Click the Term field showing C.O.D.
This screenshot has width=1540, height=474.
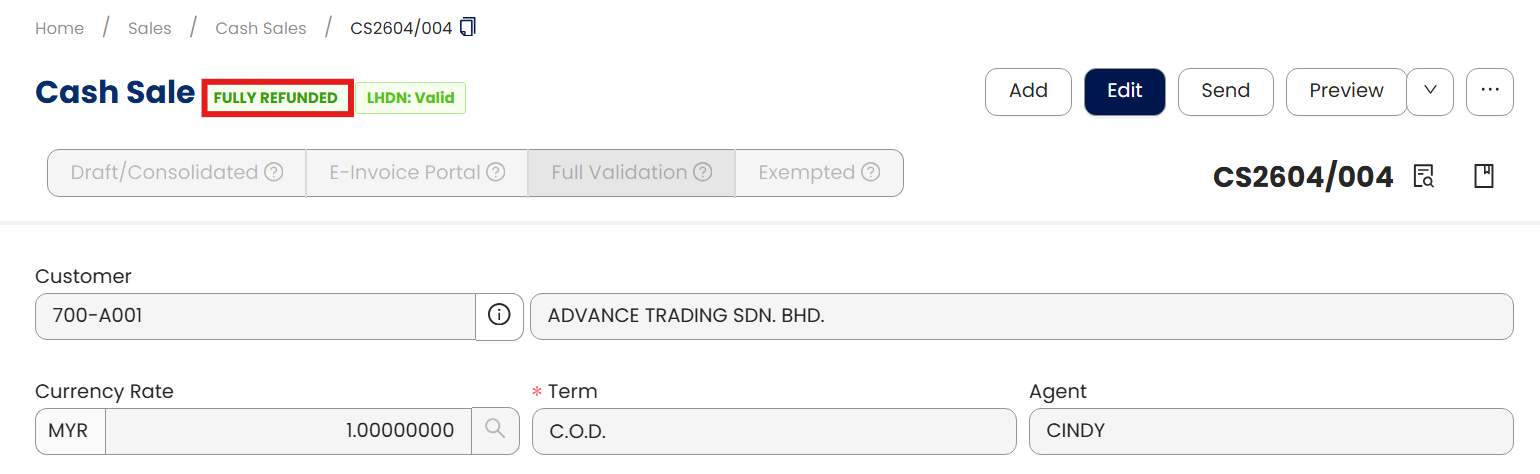point(773,431)
